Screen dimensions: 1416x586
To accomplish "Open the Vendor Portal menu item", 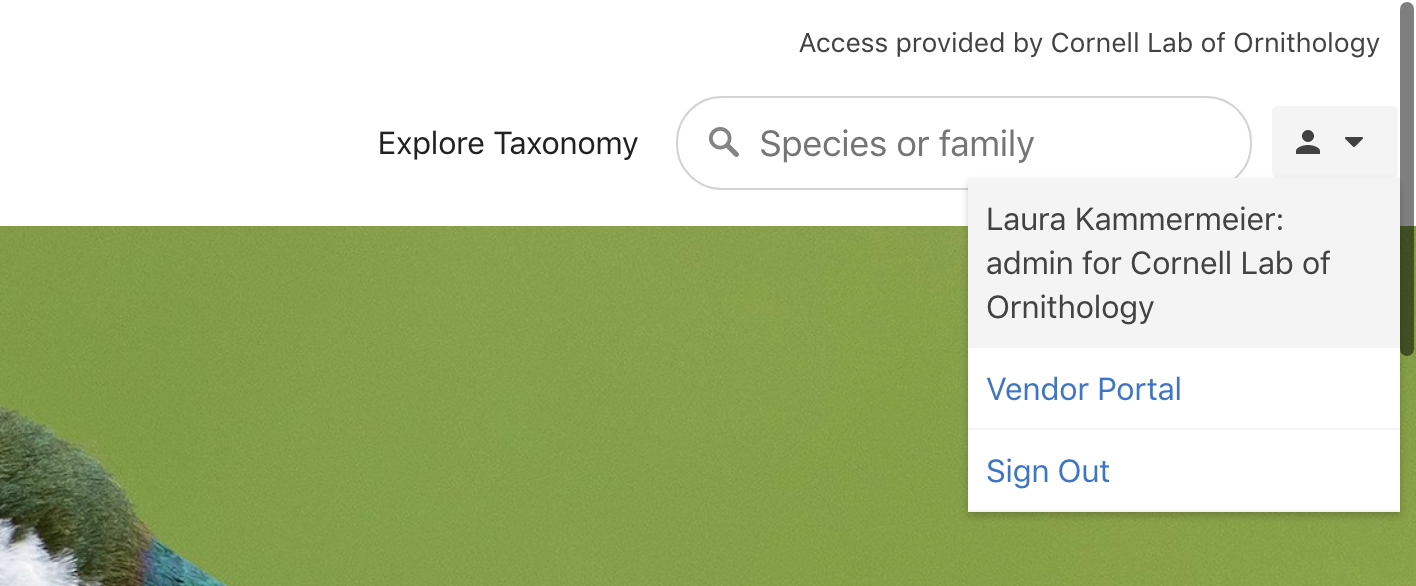I will [1084, 389].
